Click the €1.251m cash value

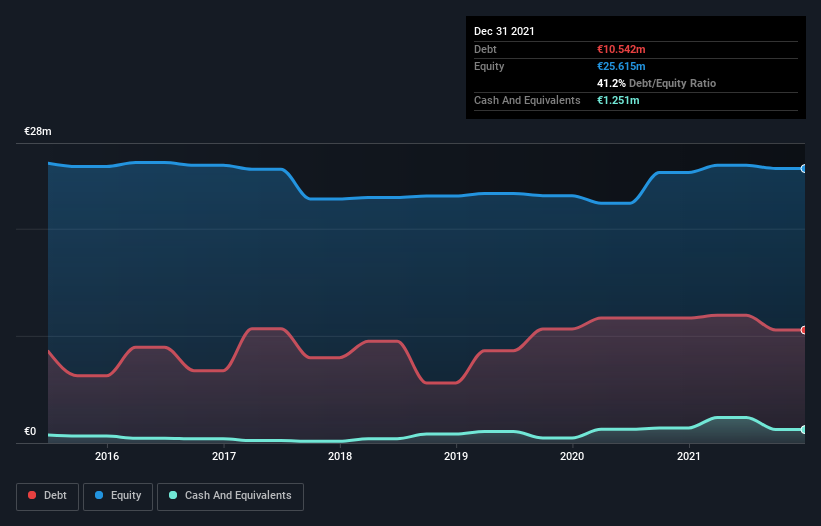[x=618, y=100]
